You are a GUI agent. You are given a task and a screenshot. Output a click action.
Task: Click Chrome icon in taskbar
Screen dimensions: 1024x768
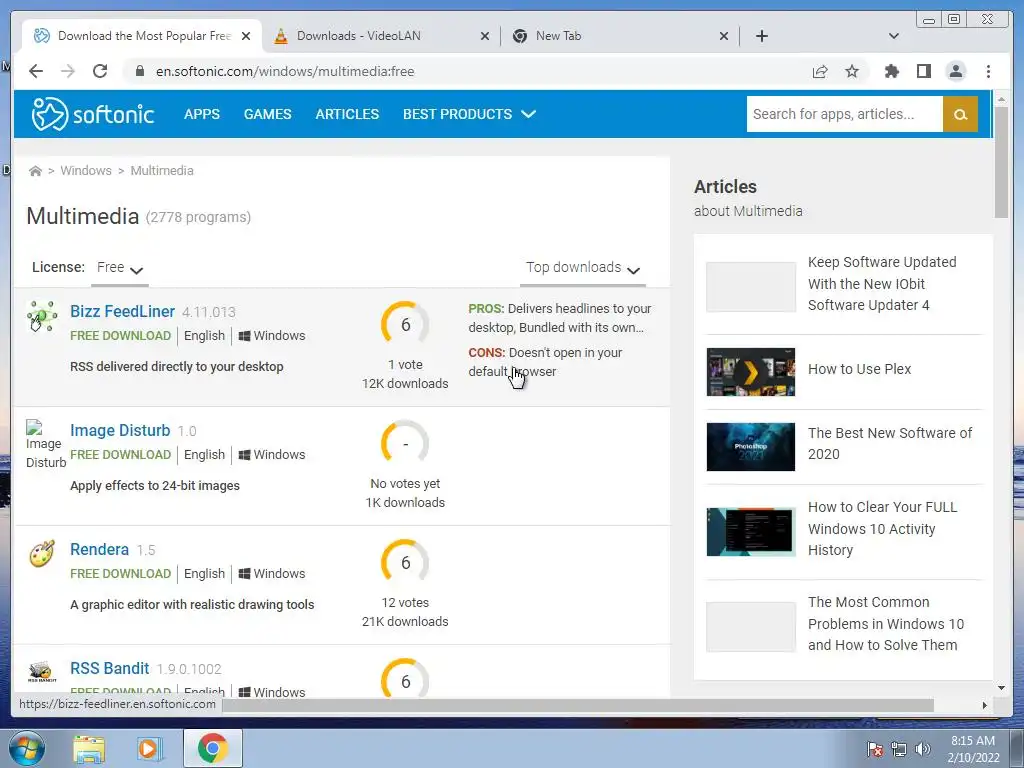point(213,748)
